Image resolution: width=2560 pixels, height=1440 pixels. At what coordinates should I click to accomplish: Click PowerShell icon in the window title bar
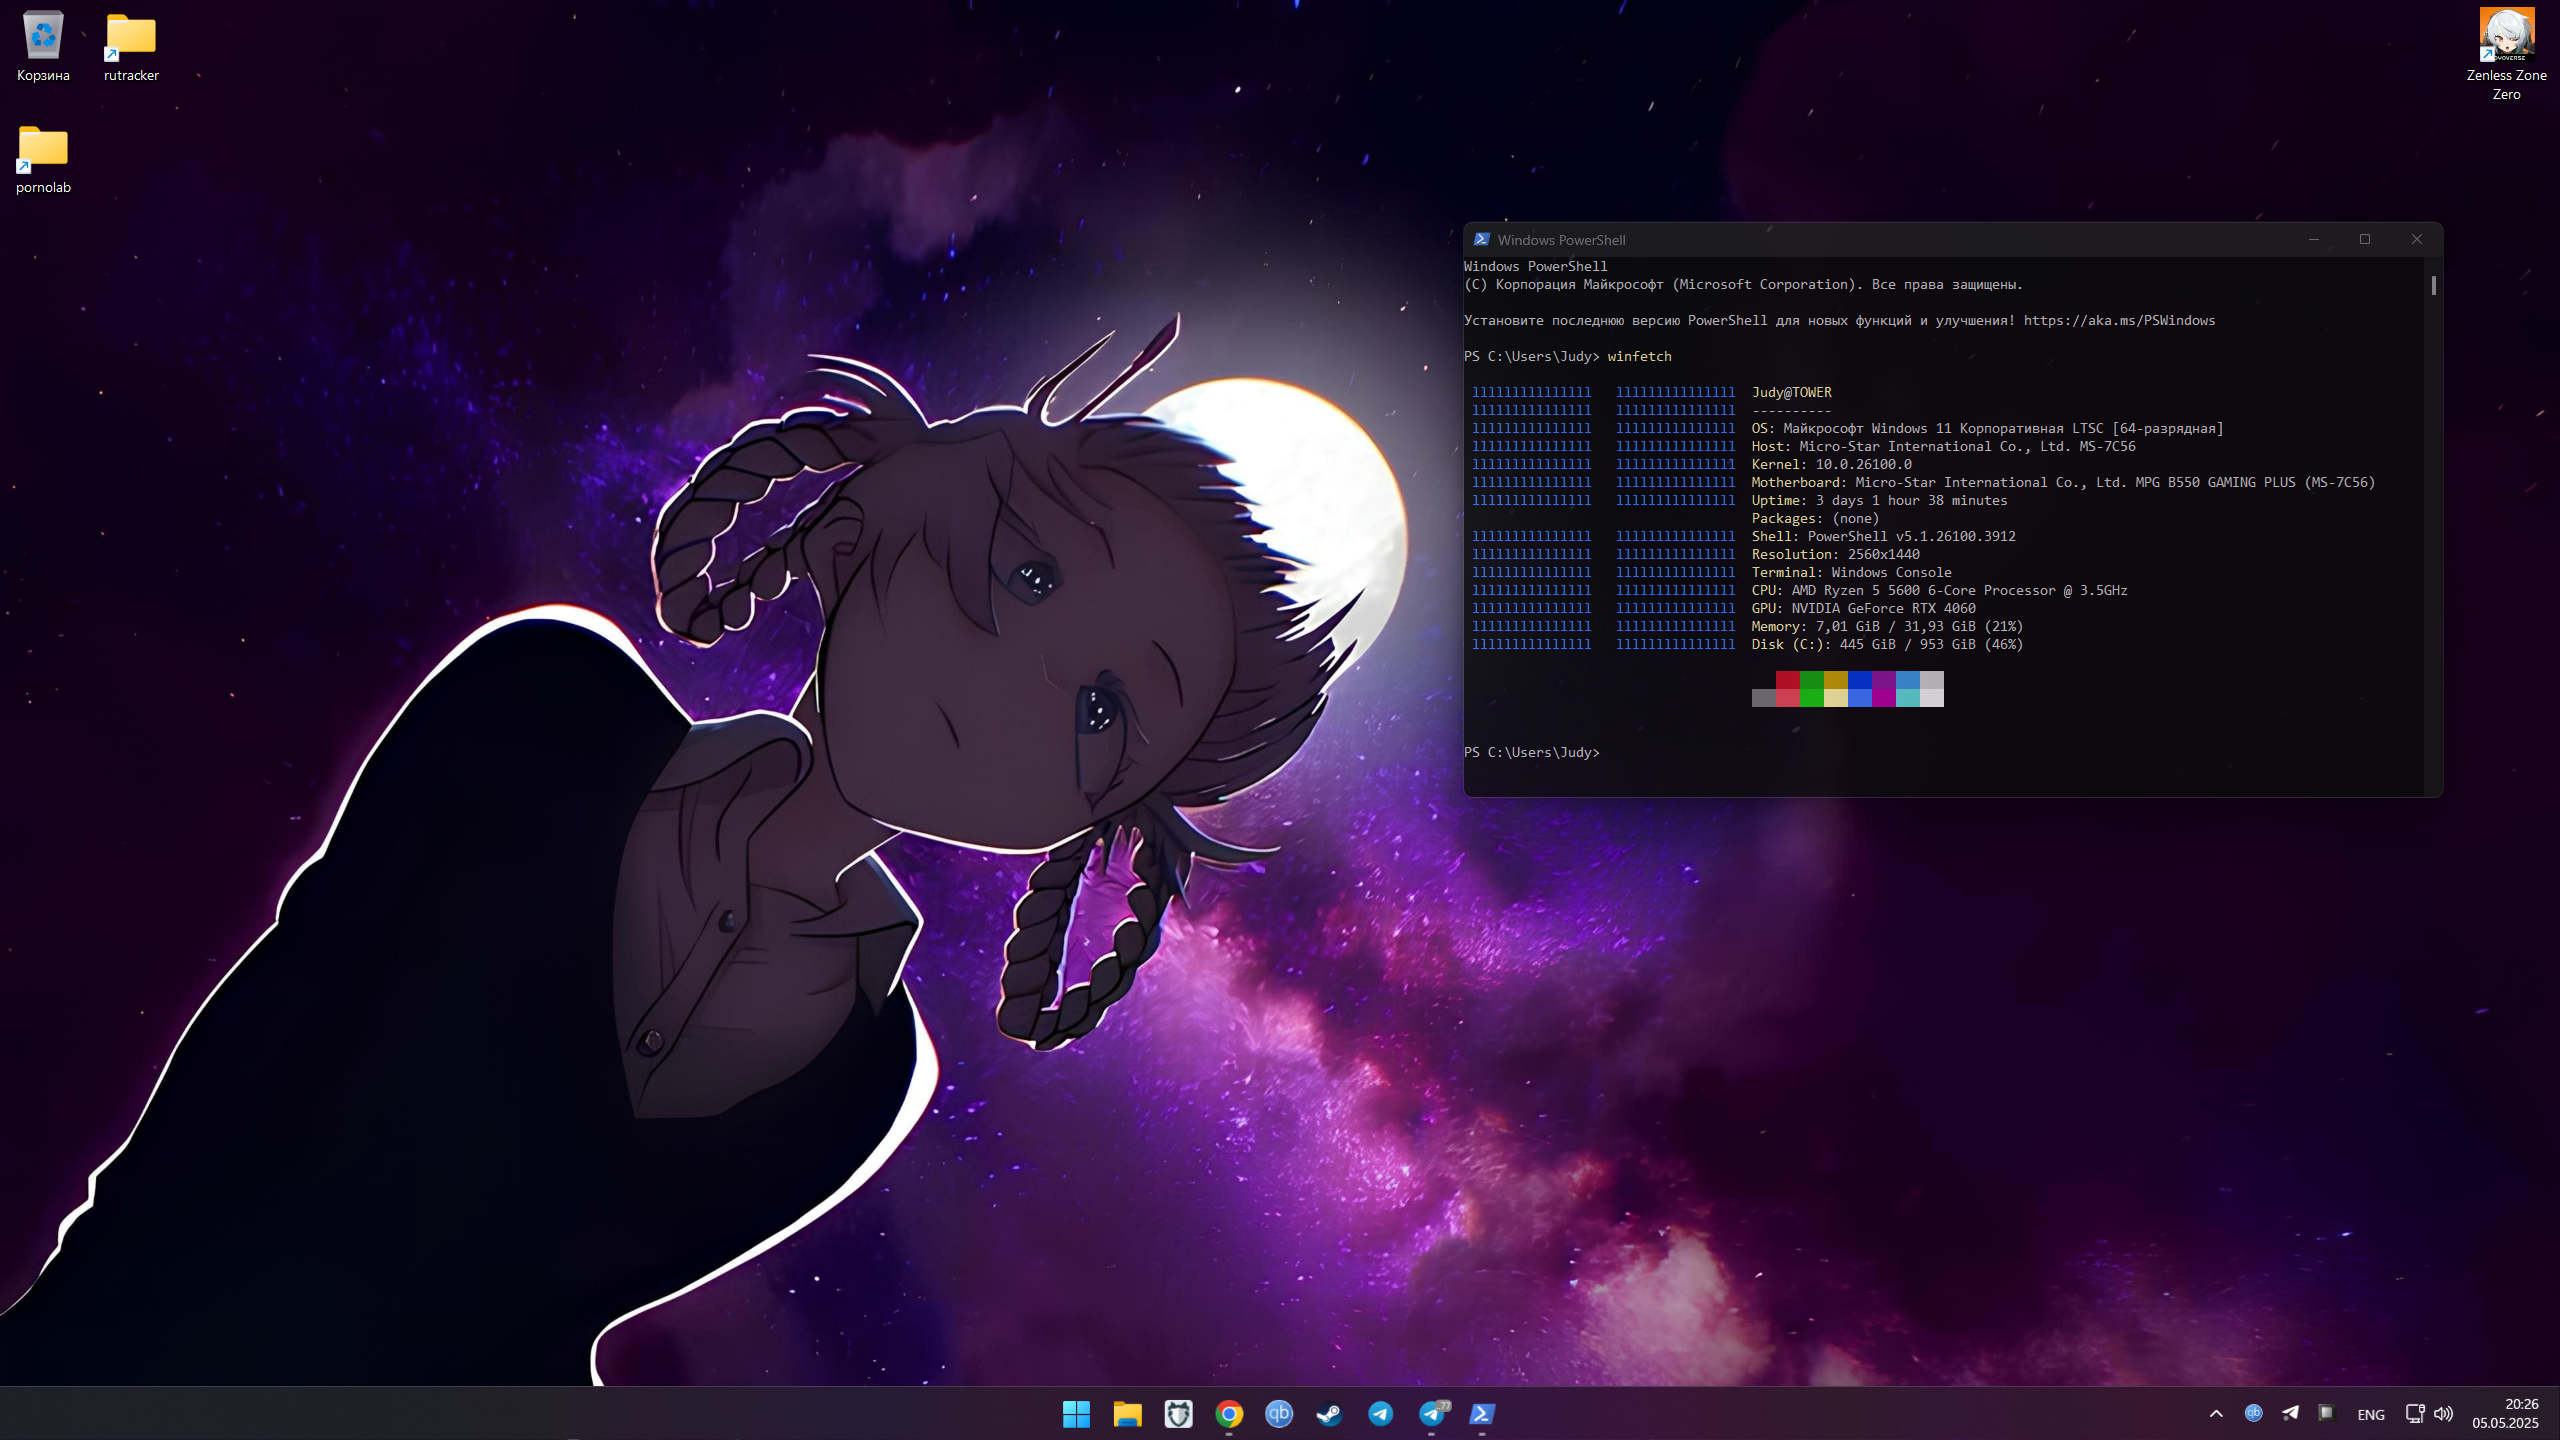pyautogui.click(x=1482, y=240)
